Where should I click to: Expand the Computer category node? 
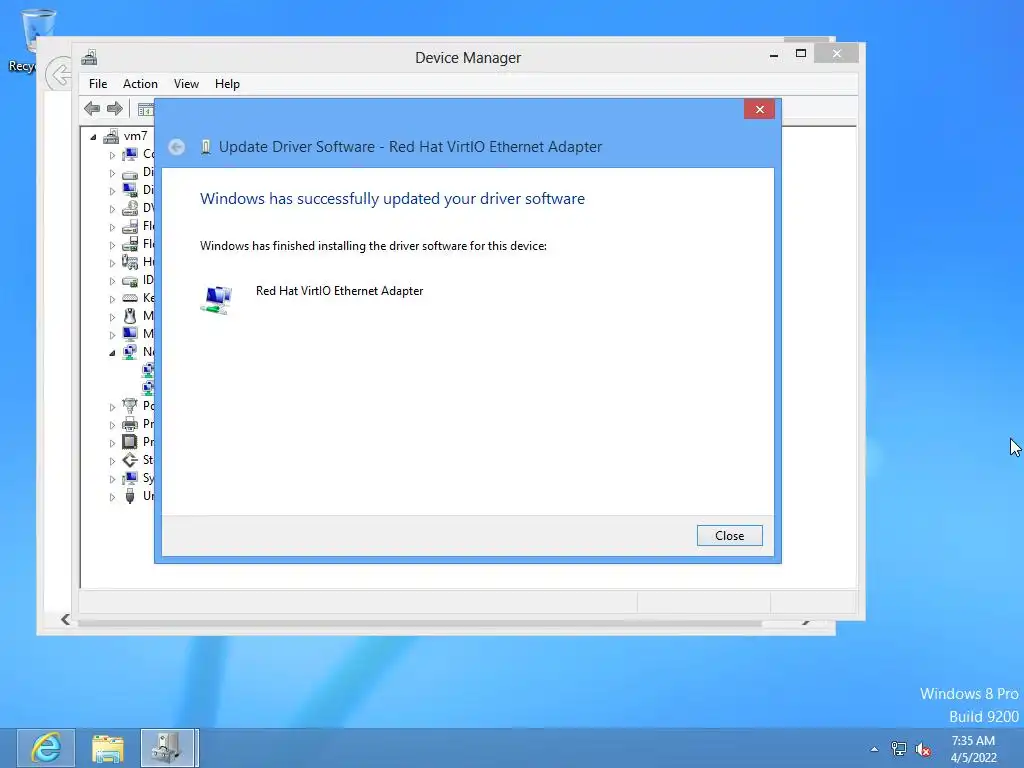click(x=112, y=155)
